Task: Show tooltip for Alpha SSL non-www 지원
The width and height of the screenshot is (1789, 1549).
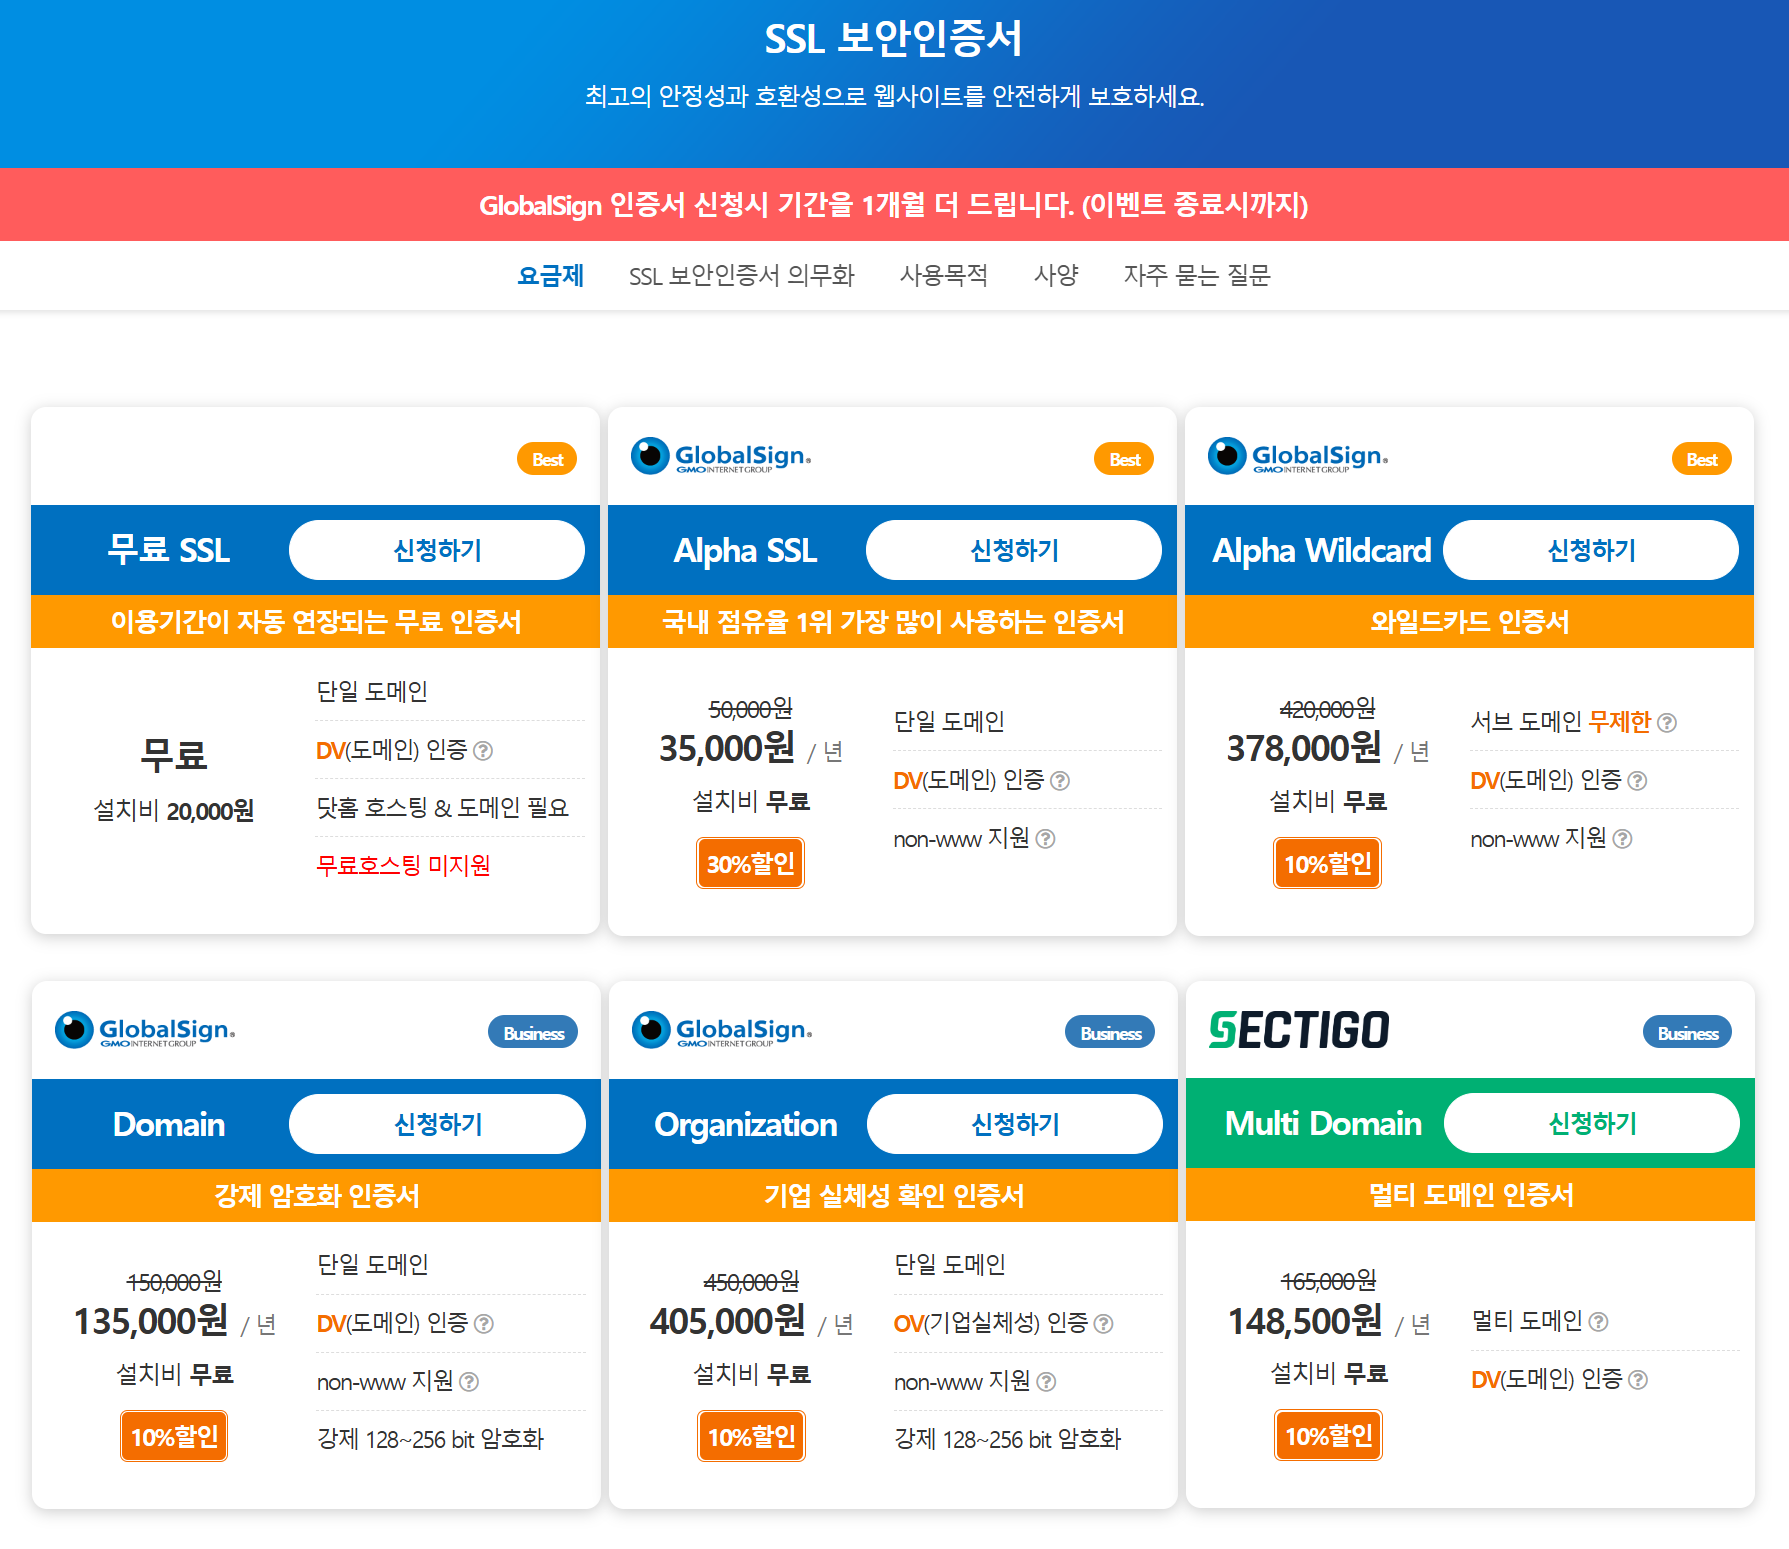Action: click(1045, 839)
